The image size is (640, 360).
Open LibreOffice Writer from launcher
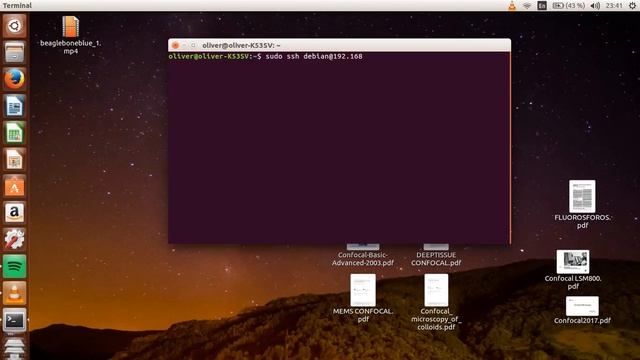click(x=14, y=106)
